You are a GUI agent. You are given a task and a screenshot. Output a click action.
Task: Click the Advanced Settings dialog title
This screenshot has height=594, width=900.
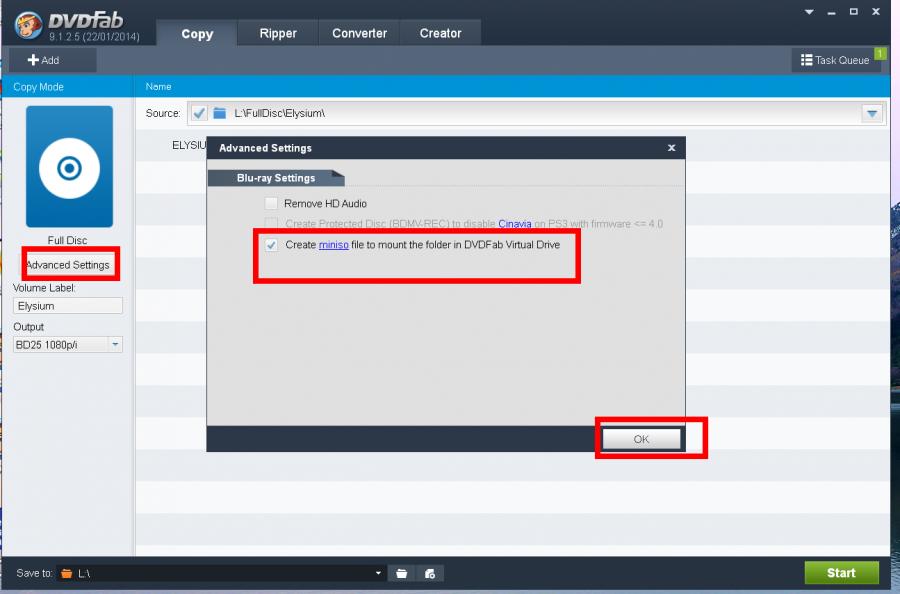tap(265, 148)
